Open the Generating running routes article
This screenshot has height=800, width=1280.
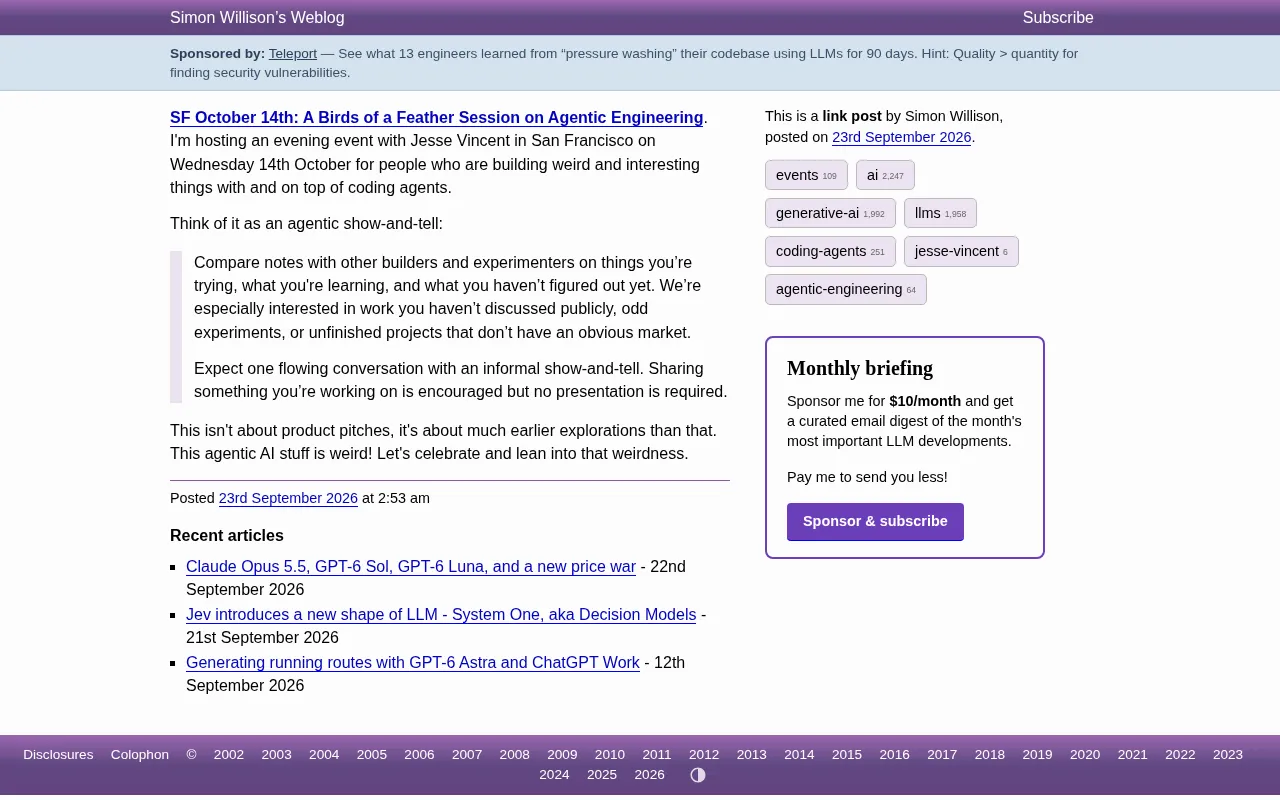tap(413, 663)
